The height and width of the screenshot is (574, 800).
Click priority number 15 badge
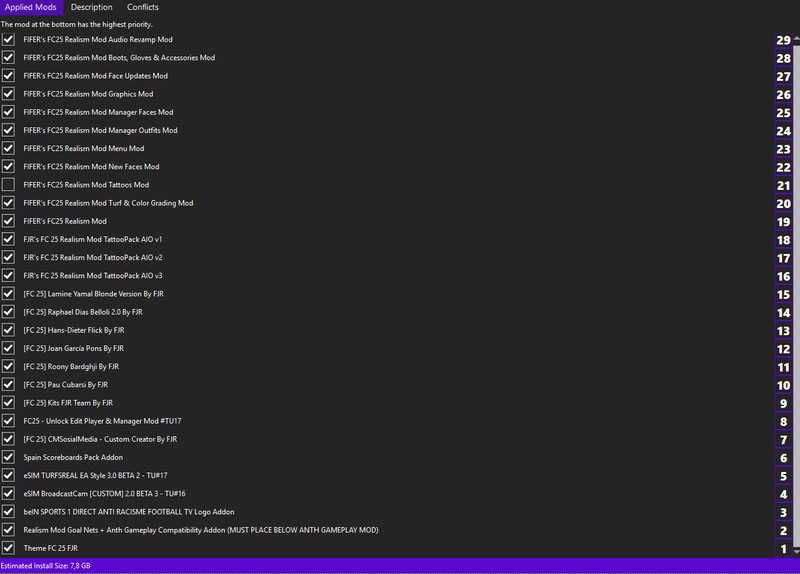point(783,294)
